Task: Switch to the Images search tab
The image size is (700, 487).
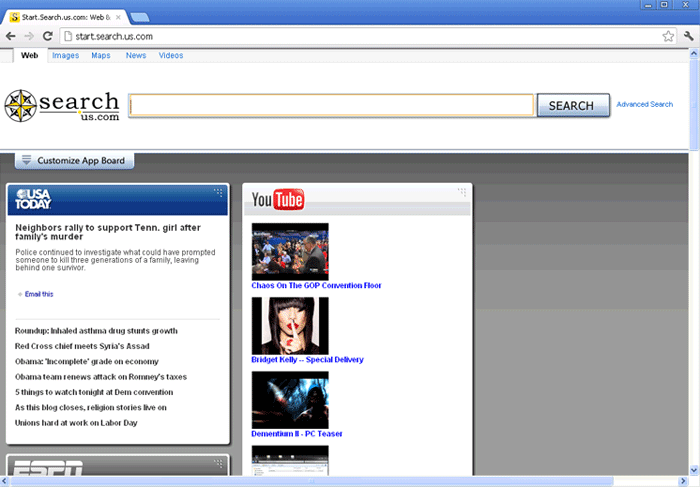Action: tap(65, 56)
